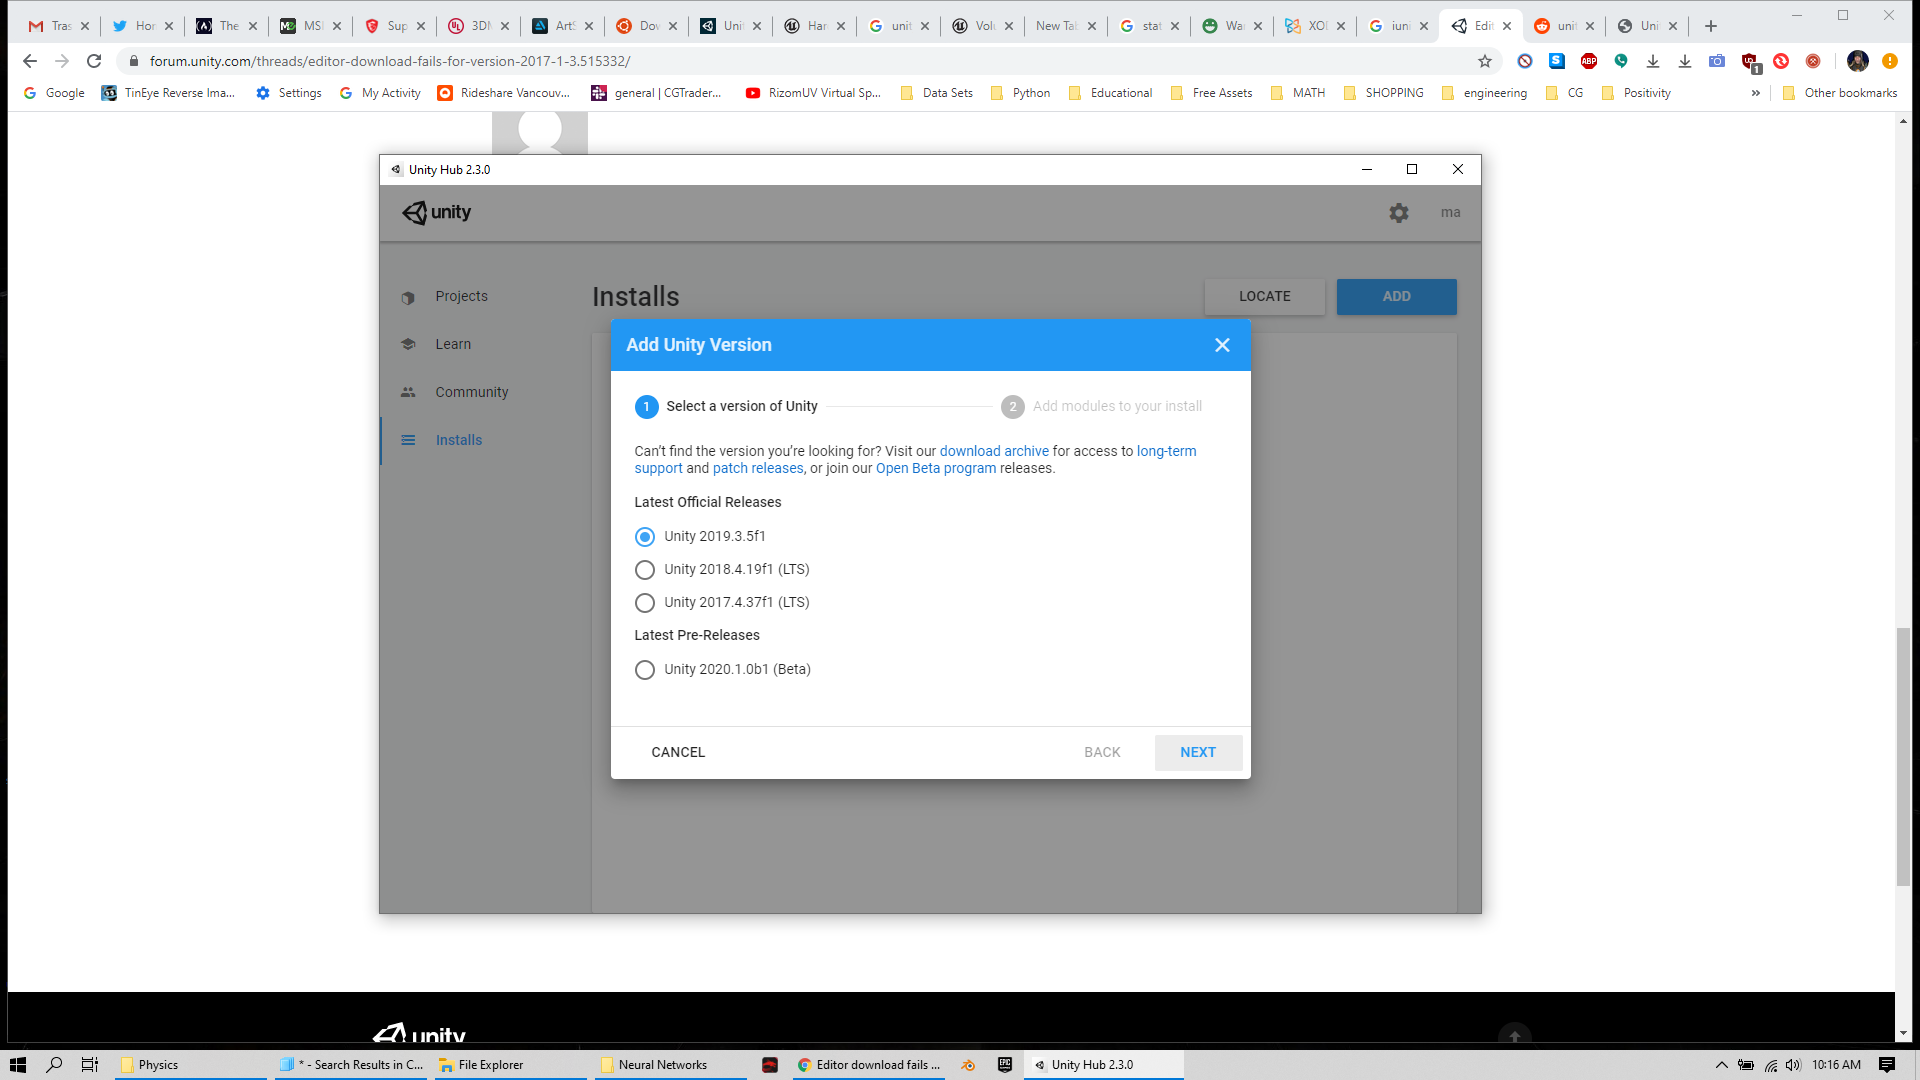Click the browser address bar URL

coord(390,61)
